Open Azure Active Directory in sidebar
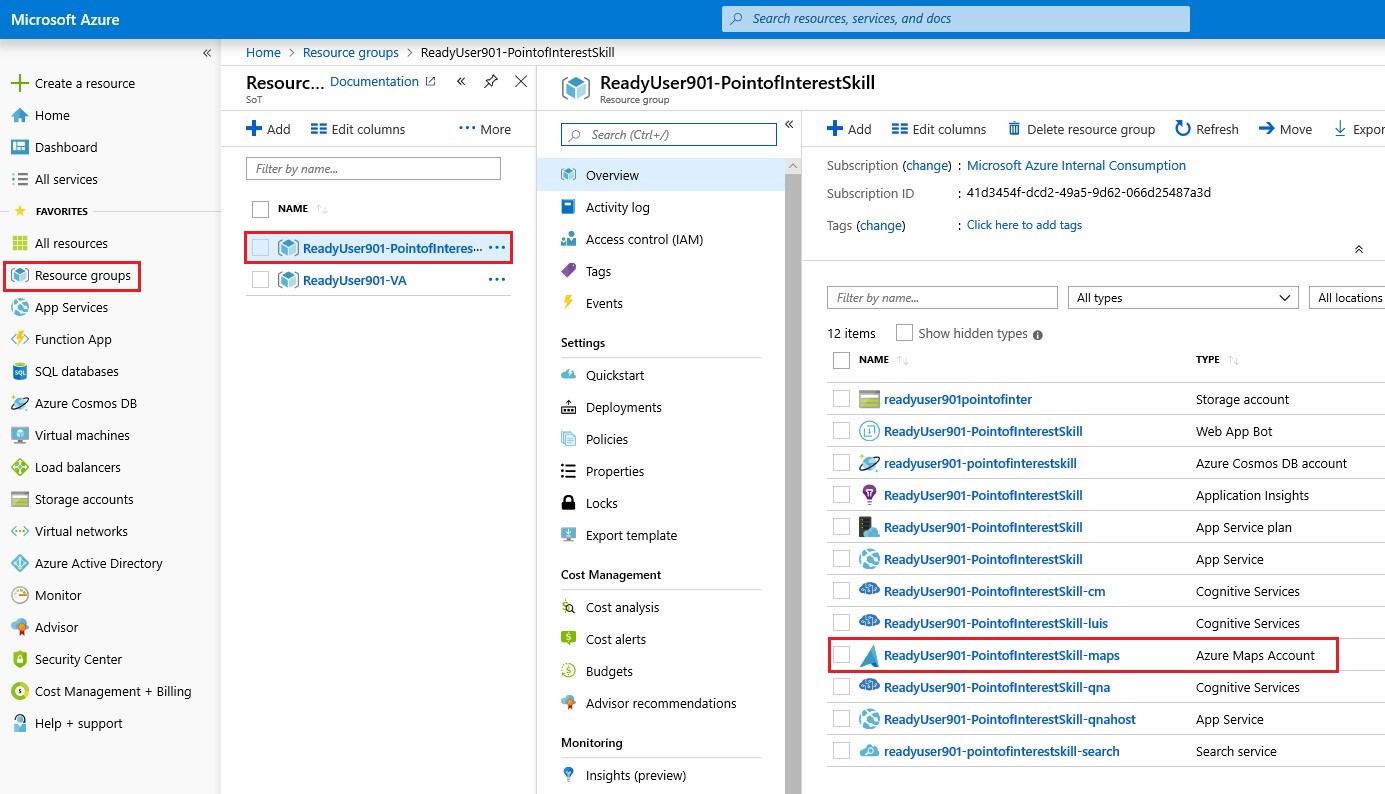The width and height of the screenshot is (1385, 794). click(98, 563)
